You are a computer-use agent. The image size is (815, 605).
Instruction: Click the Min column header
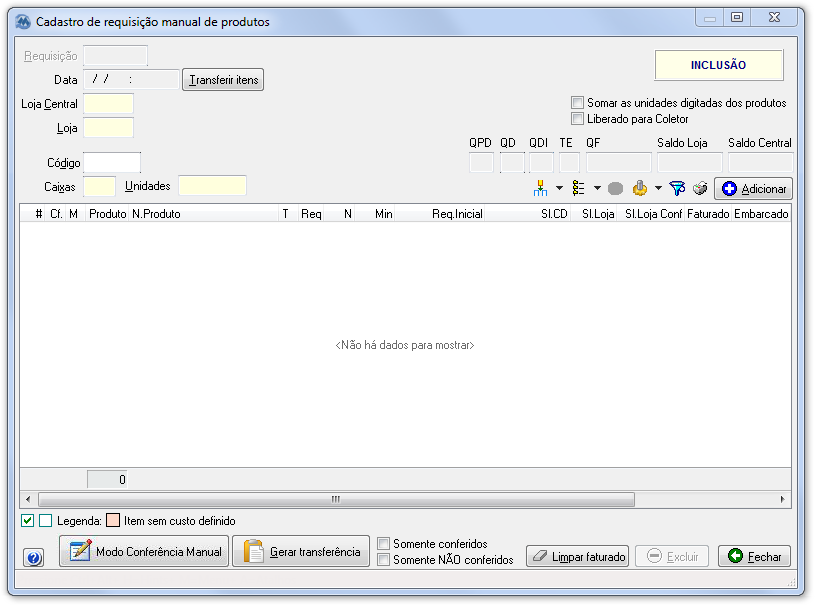tap(375, 214)
